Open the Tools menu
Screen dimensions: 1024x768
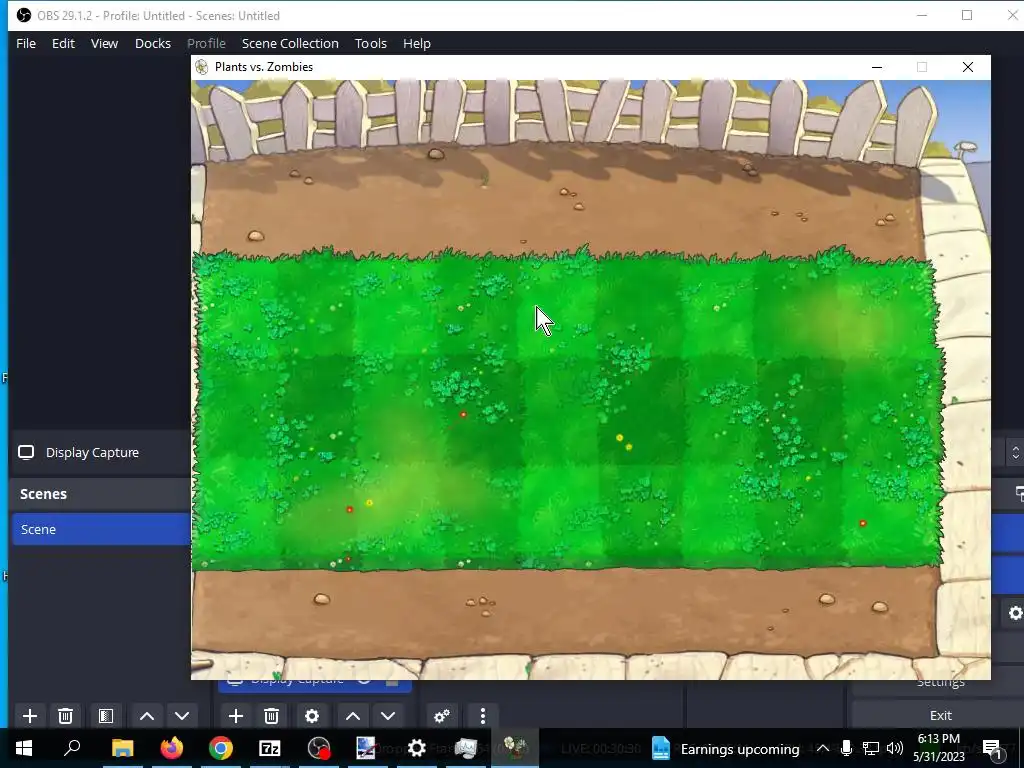coord(371,43)
